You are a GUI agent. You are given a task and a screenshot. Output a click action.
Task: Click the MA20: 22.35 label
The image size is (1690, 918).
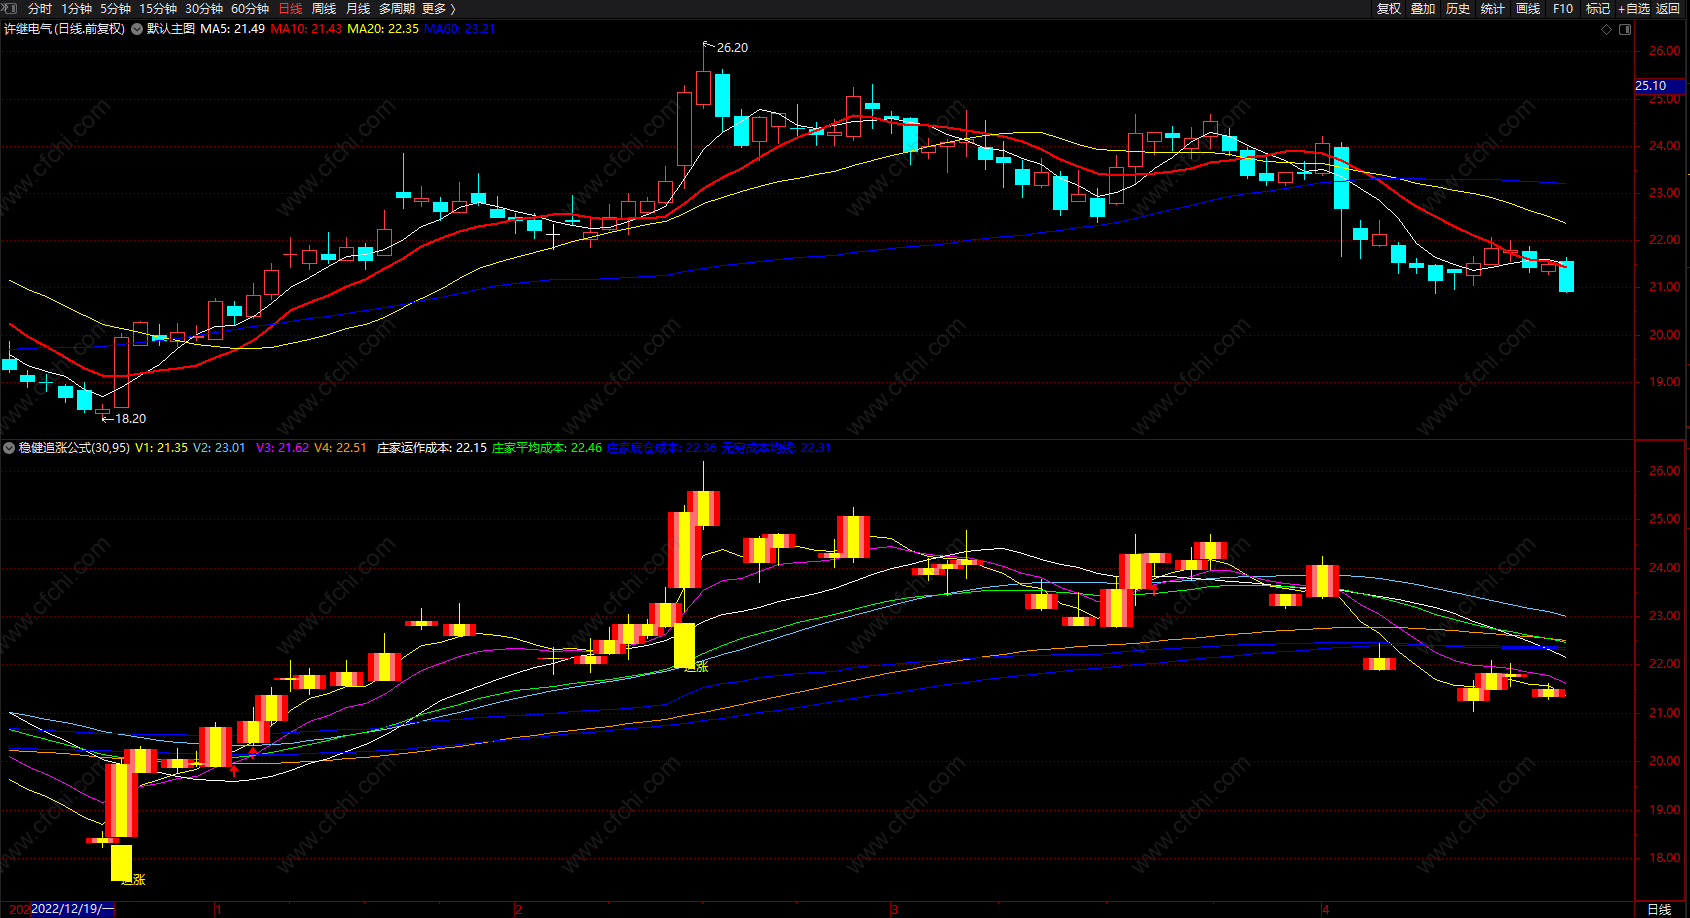tap(383, 29)
